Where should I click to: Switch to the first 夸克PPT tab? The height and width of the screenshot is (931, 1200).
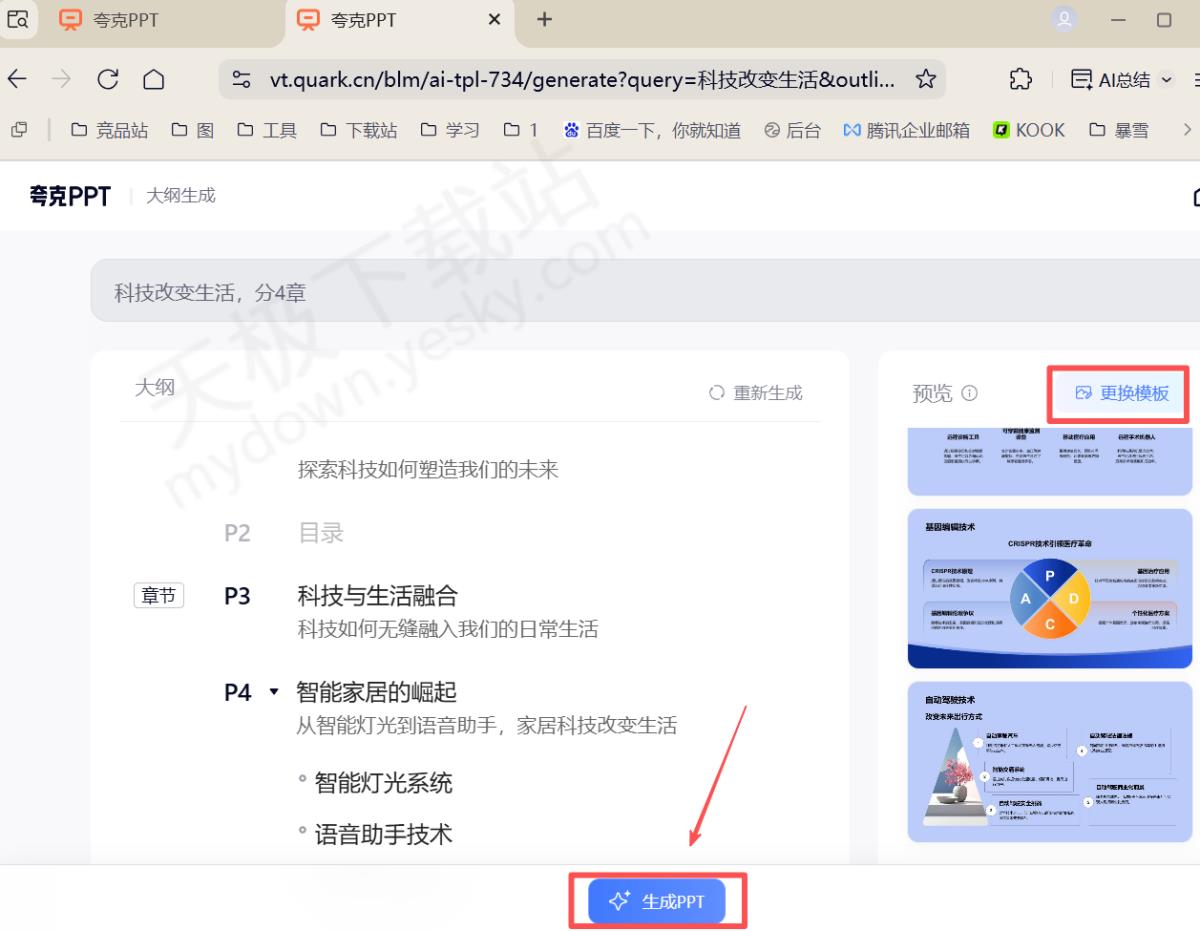(125, 20)
